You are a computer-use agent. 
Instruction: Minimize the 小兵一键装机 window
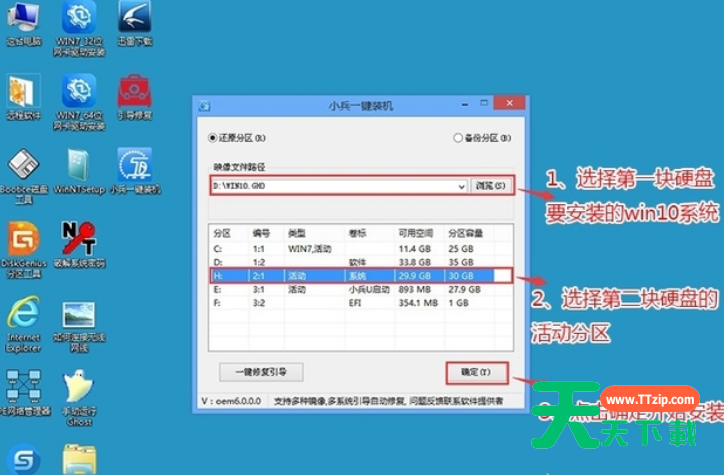click(x=465, y=104)
